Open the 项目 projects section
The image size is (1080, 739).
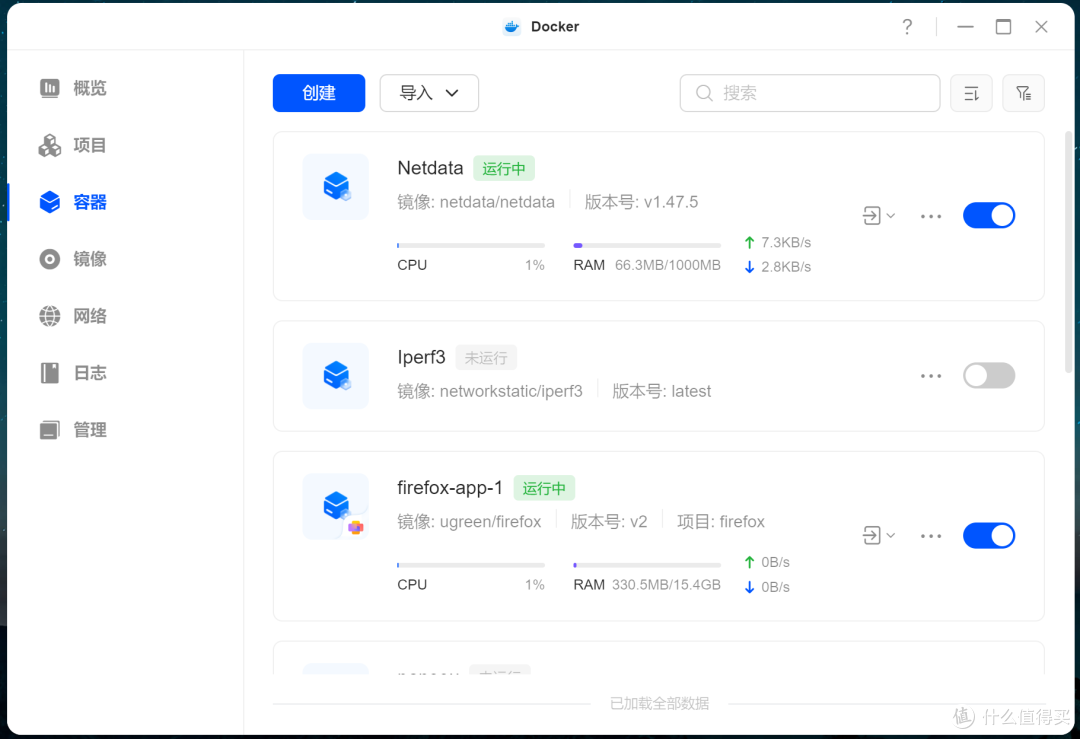click(x=72, y=145)
